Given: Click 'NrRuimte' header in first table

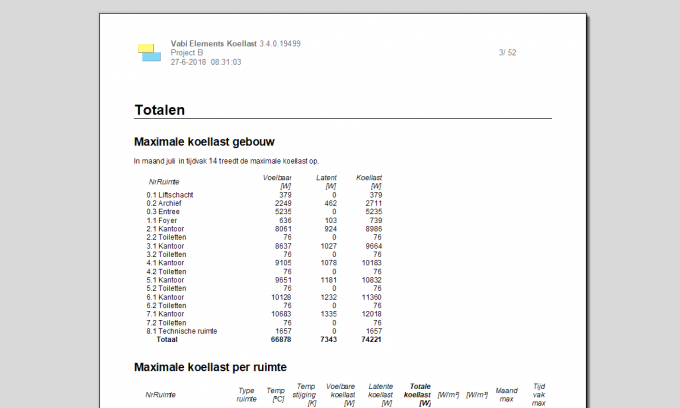Looking at the screenshot, I should [x=164, y=182].
